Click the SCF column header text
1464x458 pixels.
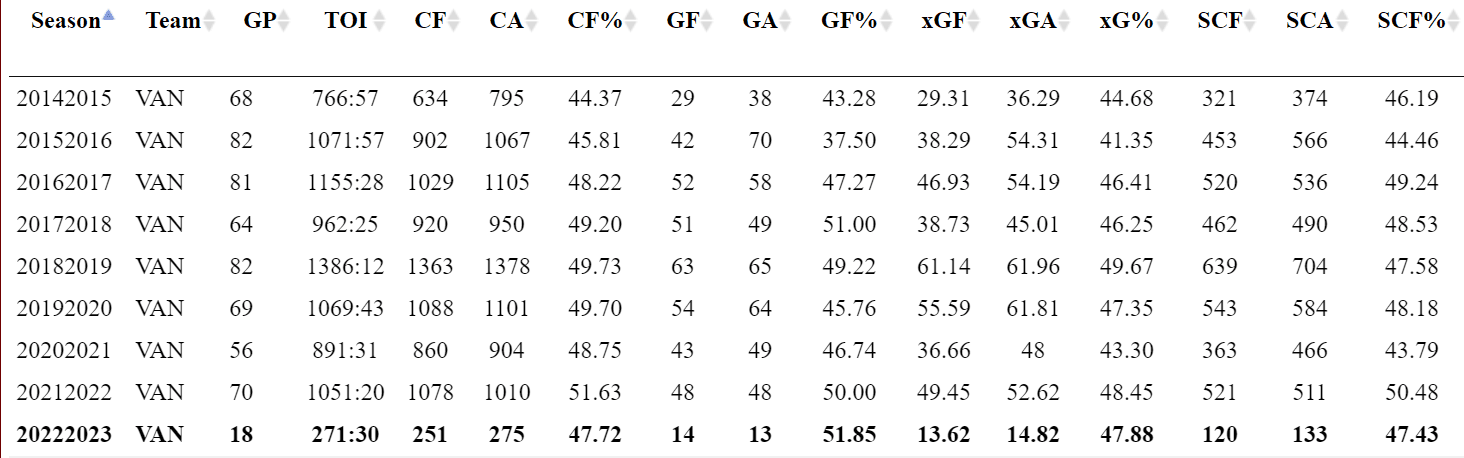pos(1217,21)
